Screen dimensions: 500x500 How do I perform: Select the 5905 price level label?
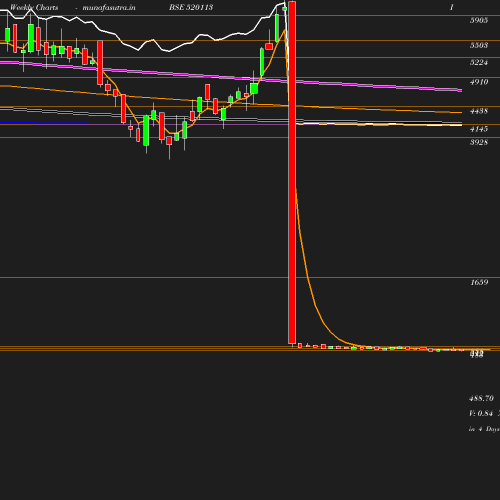click(x=479, y=20)
